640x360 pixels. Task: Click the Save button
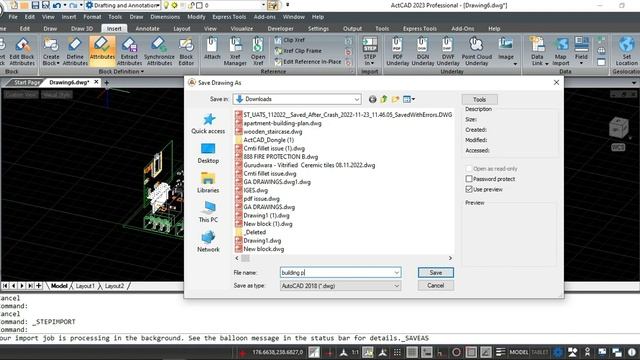436,273
